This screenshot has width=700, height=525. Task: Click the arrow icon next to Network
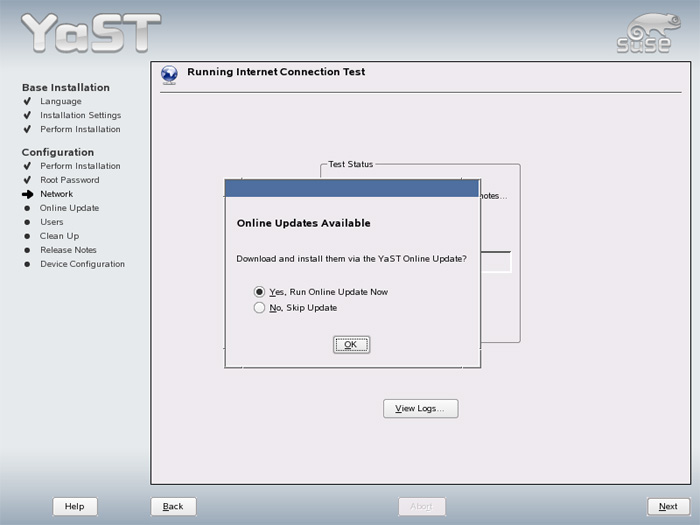tap(28, 194)
